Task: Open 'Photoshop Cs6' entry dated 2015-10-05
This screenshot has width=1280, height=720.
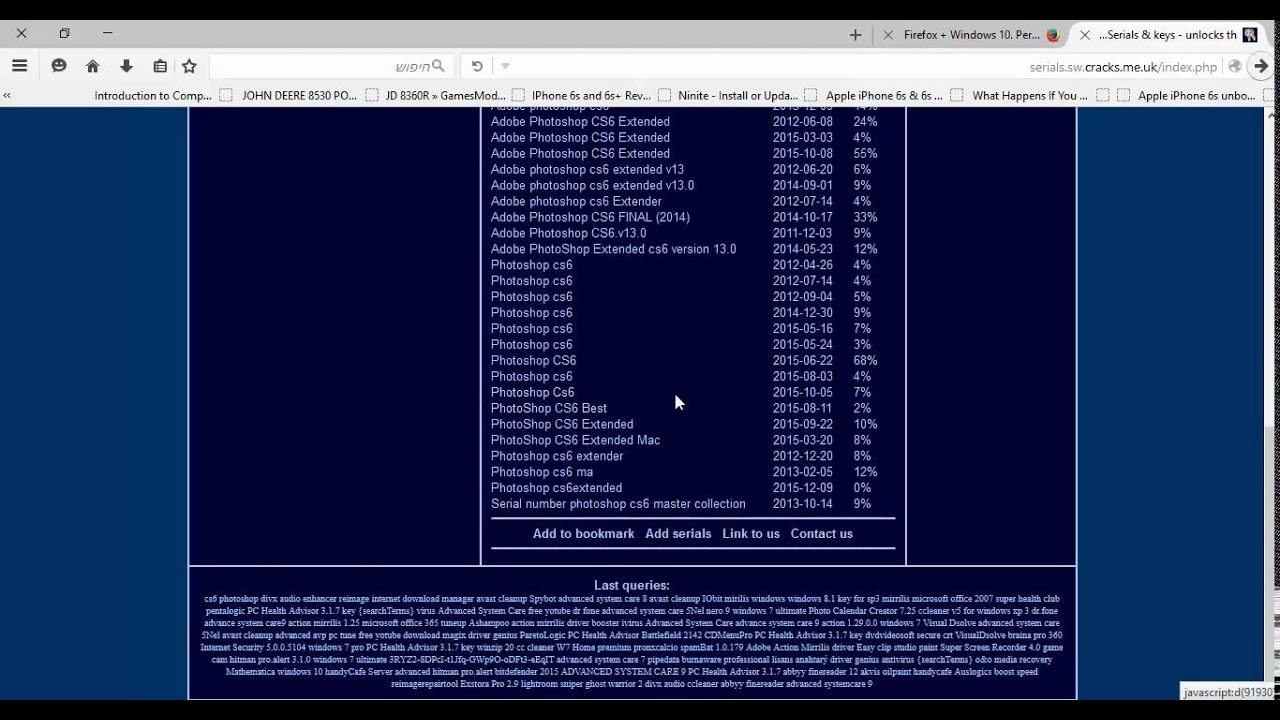Action: pyautogui.click(x=532, y=393)
